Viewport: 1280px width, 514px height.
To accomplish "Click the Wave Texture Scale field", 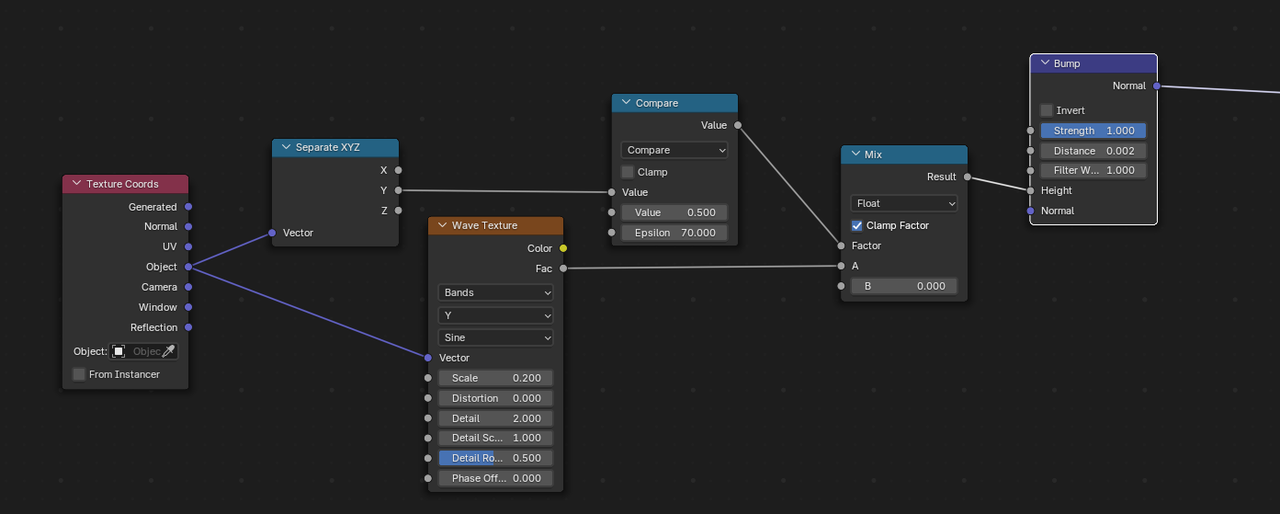I will [x=495, y=378].
